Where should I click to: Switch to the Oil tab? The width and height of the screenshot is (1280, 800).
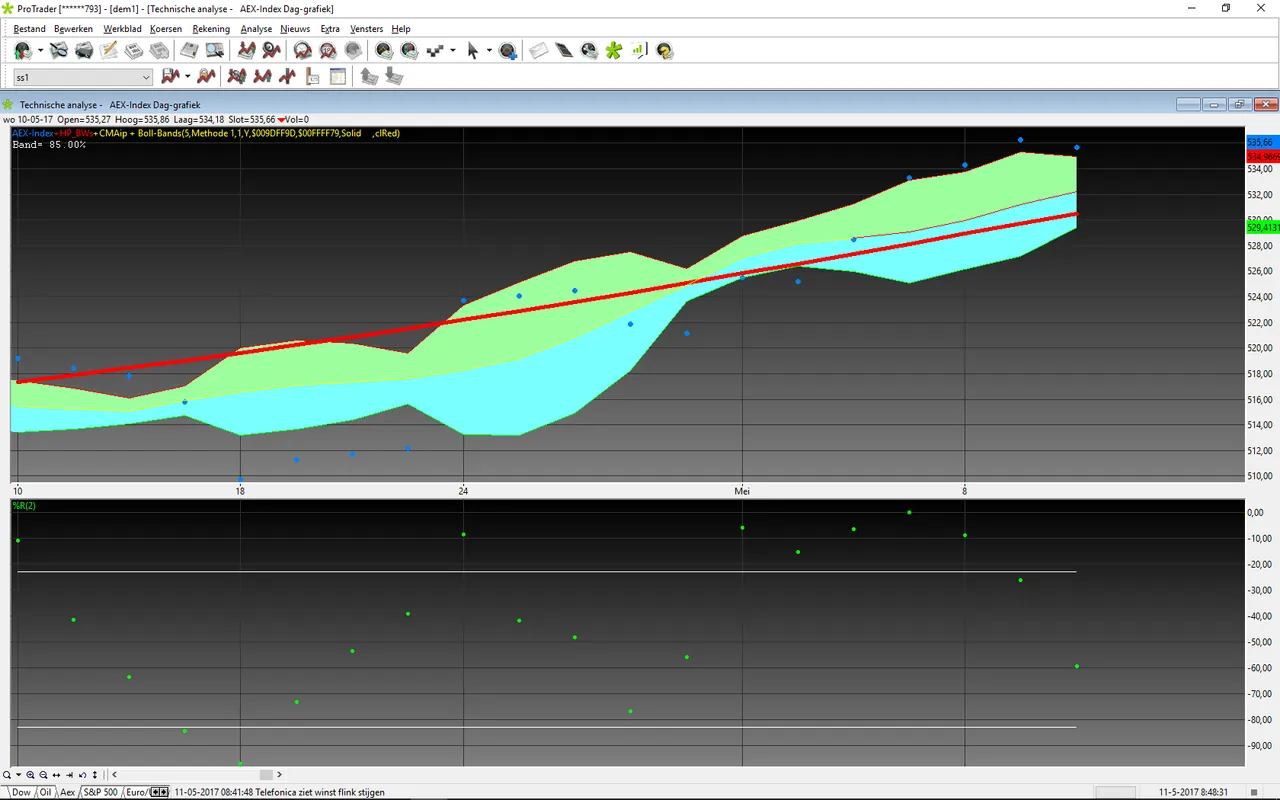(45, 792)
